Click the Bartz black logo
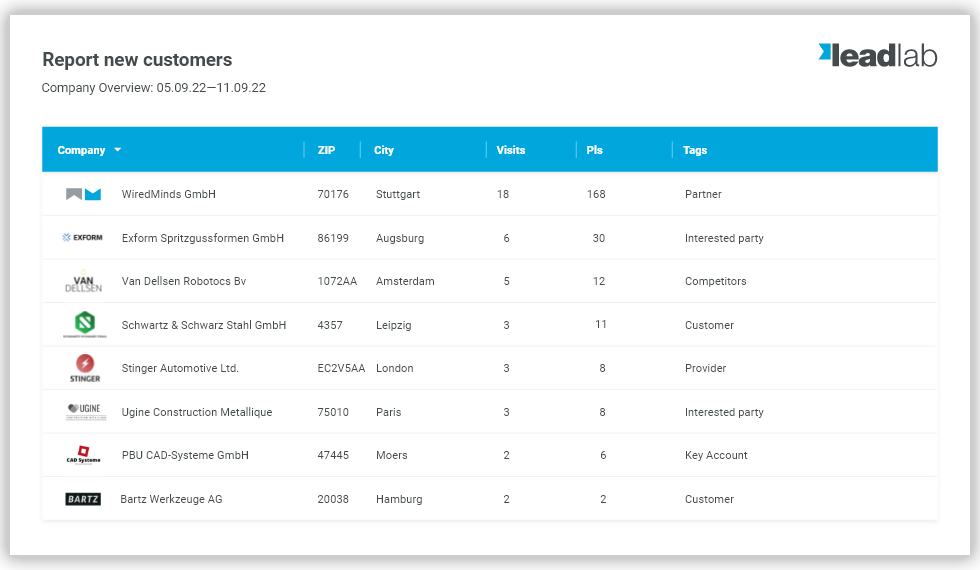Viewport: 980px width, 570px height. tap(83, 499)
